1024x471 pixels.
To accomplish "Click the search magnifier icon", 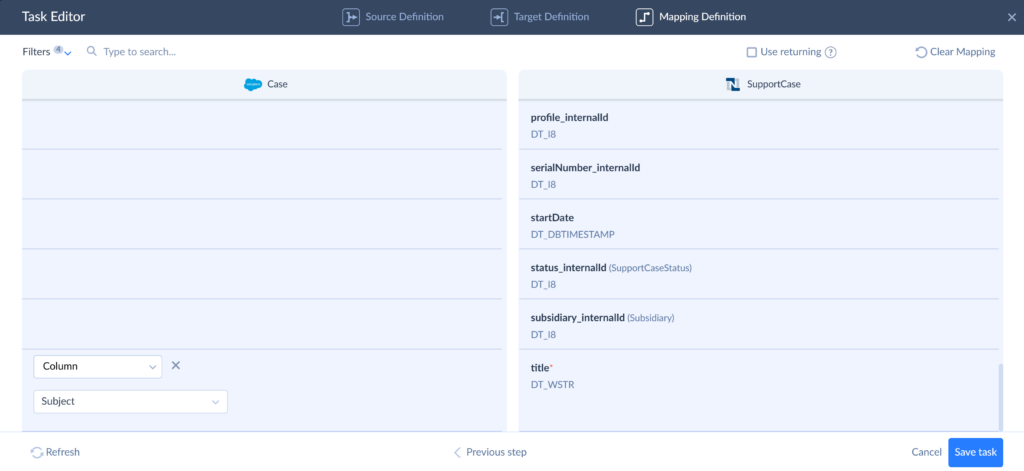I will (x=92, y=51).
